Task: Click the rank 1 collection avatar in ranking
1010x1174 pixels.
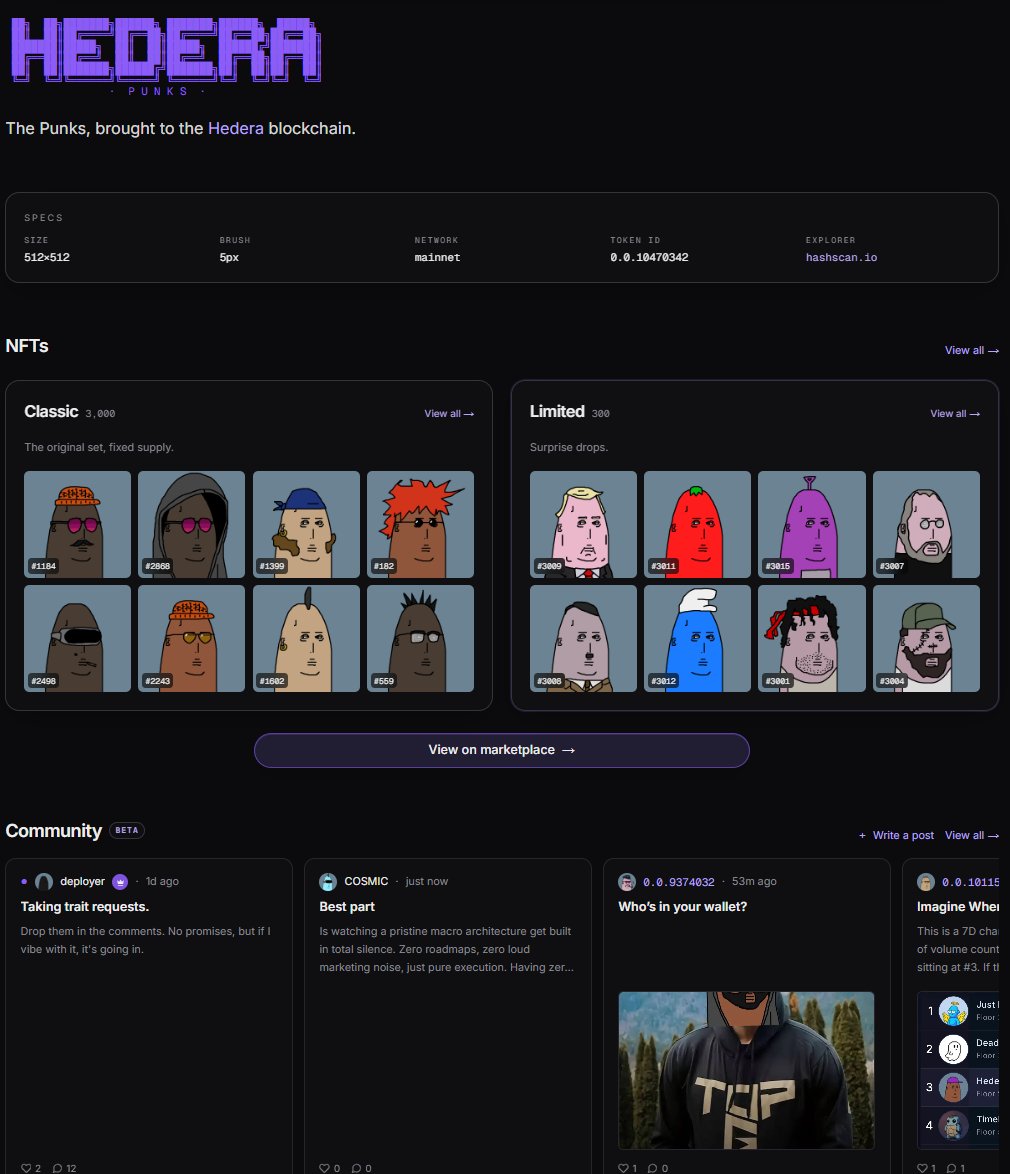Action: point(953,1011)
